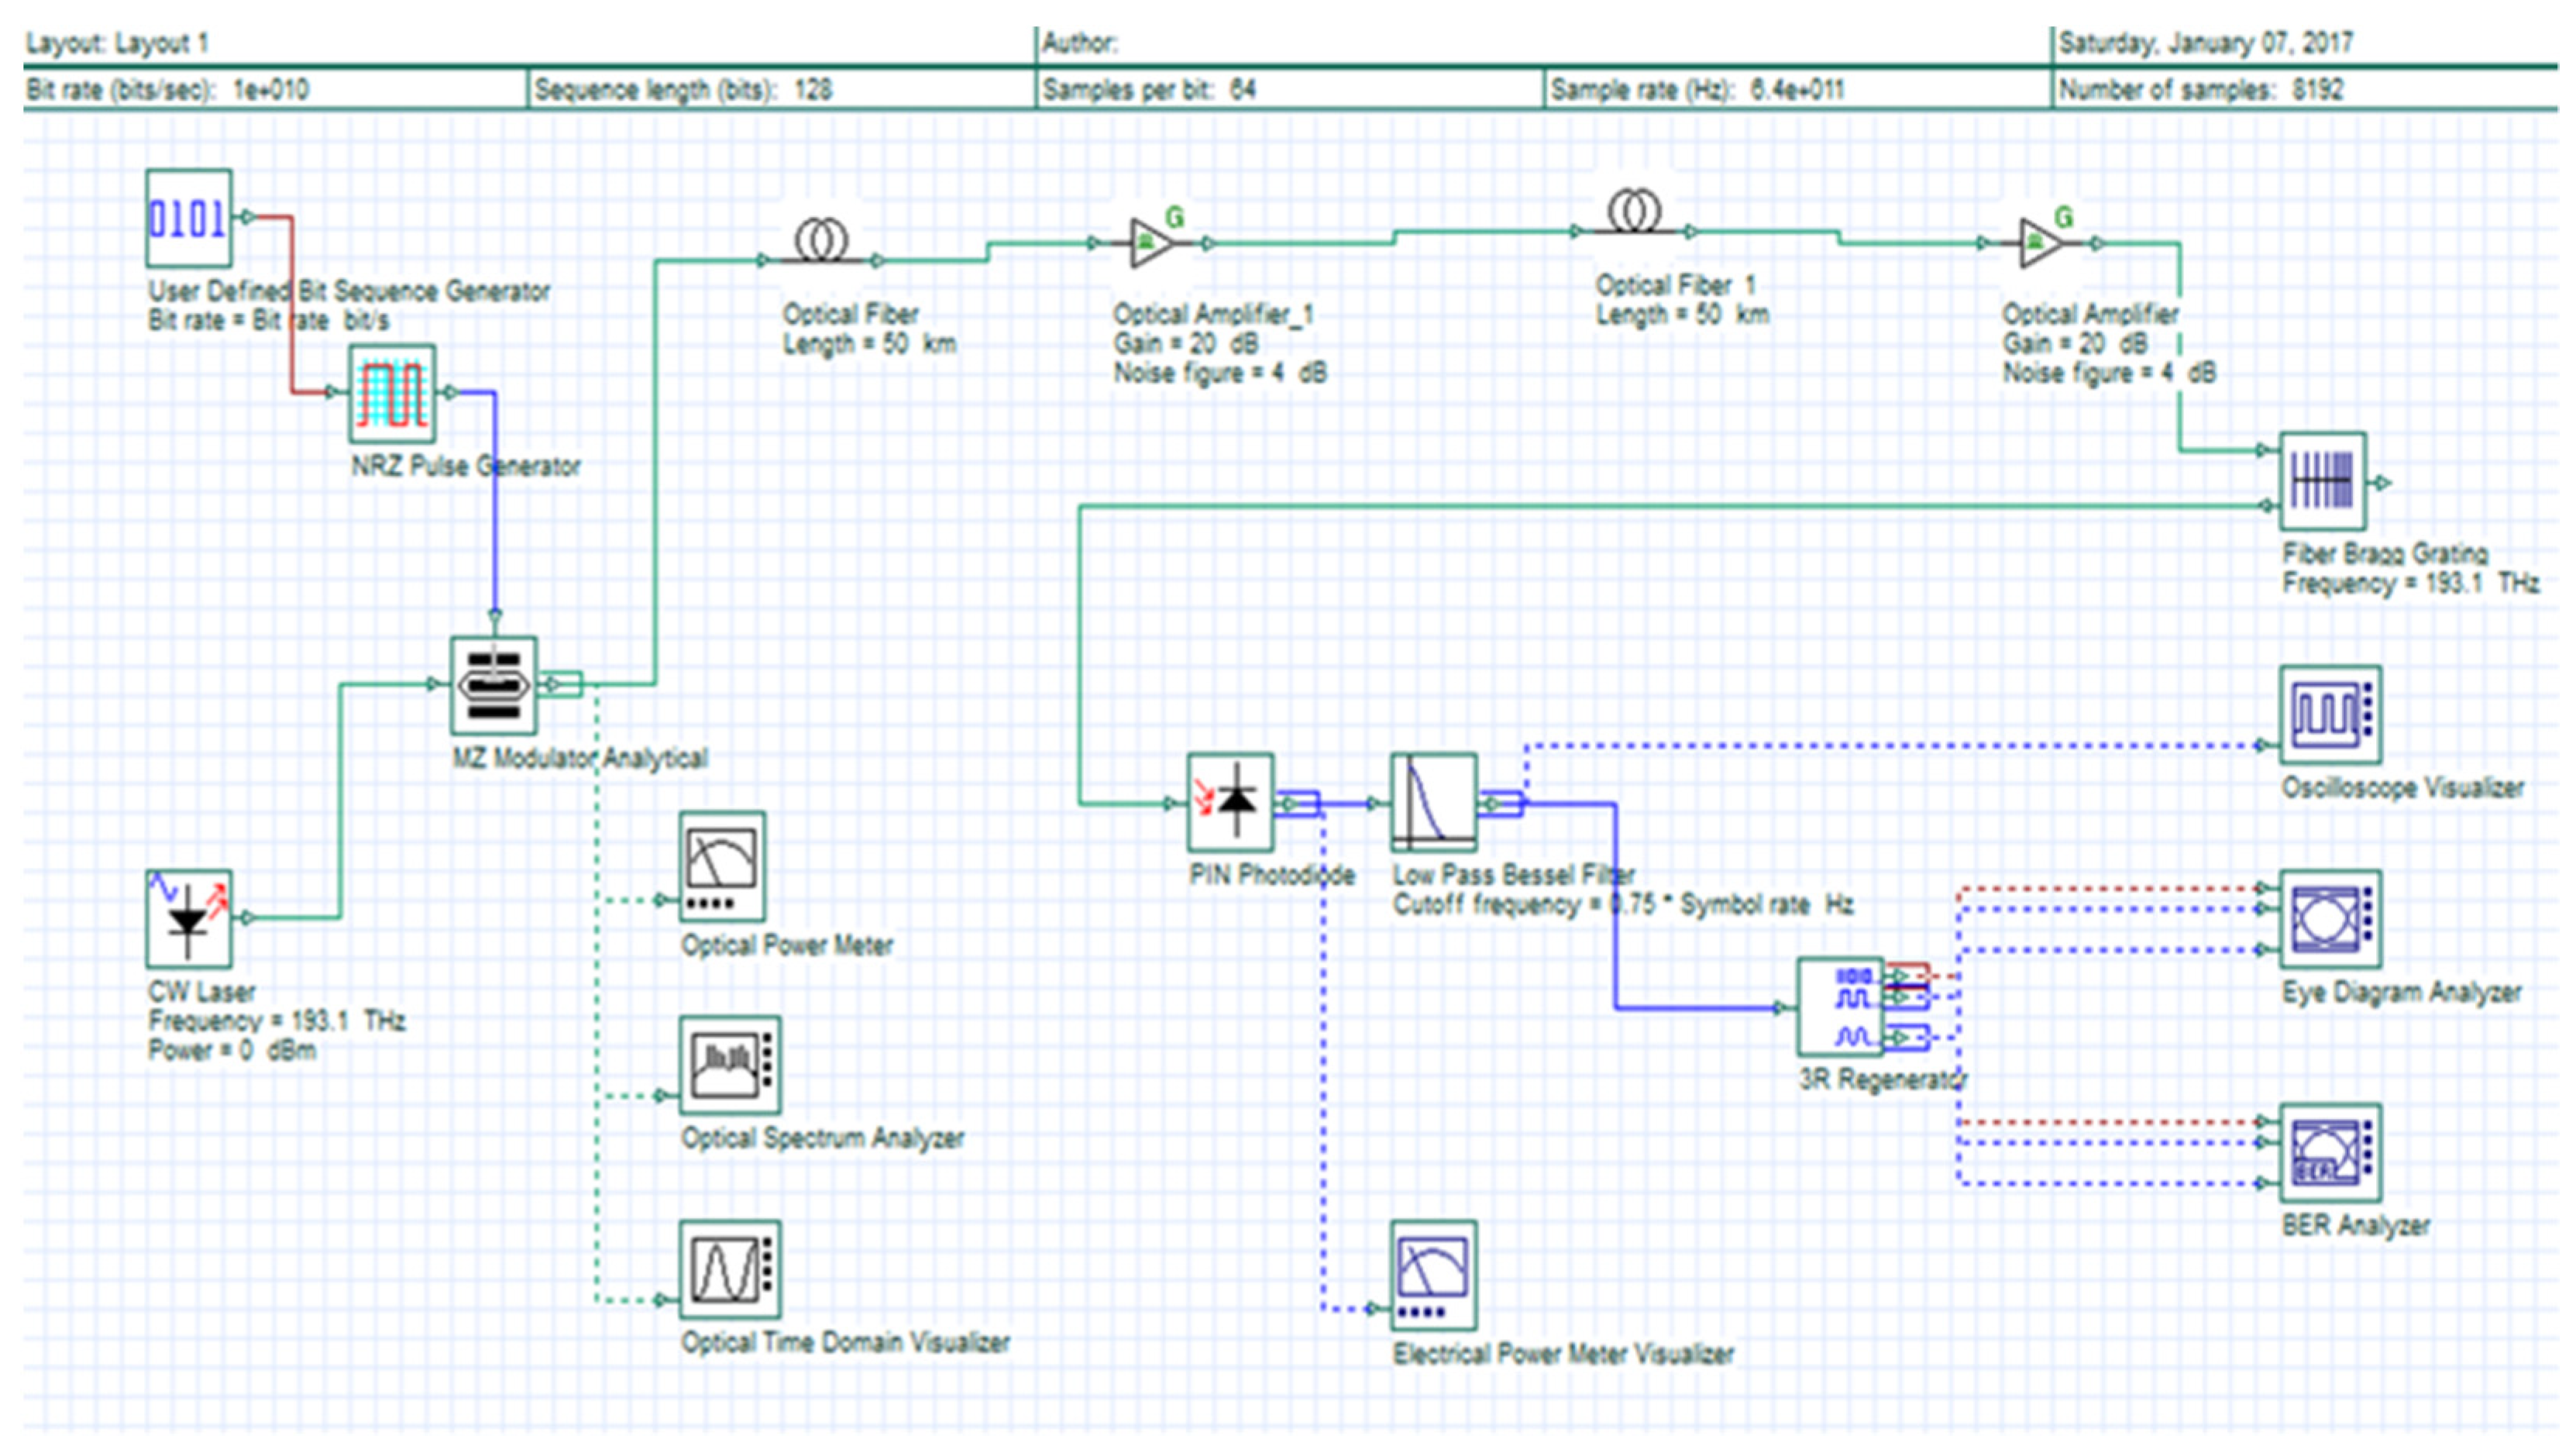Open the BER Analyzer visualizer
This screenshot has width=2576, height=1456.
point(2330,1153)
